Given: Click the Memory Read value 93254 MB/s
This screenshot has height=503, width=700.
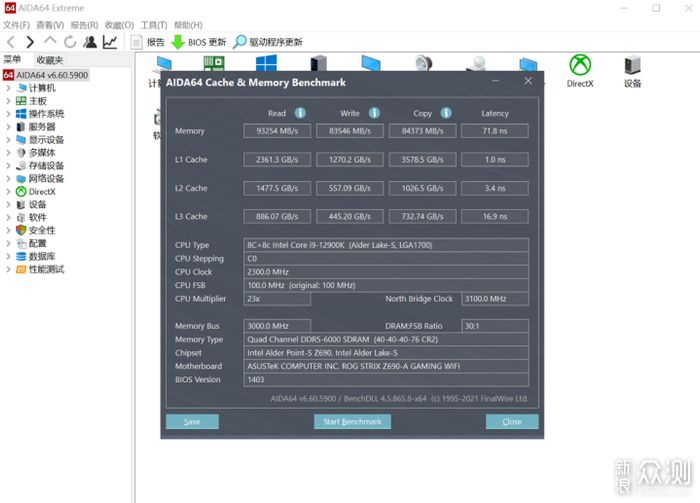Looking at the screenshot, I should tap(277, 131).
